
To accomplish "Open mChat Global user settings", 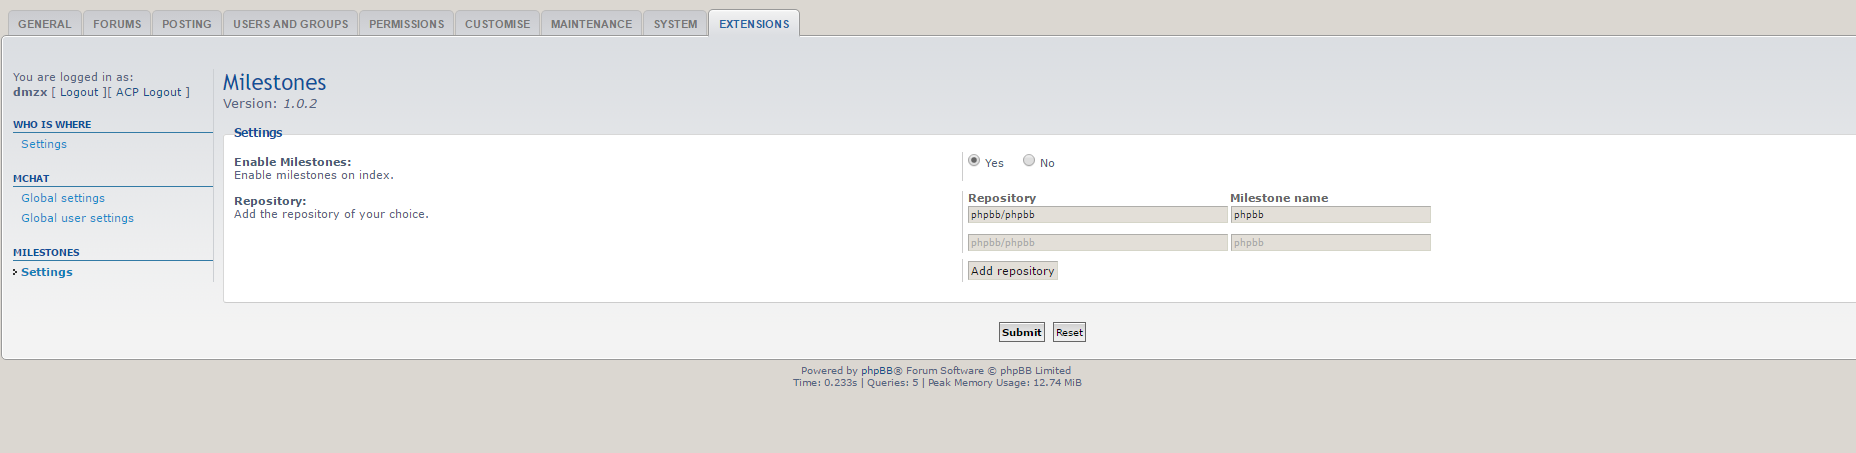I will tap(77, 218).
